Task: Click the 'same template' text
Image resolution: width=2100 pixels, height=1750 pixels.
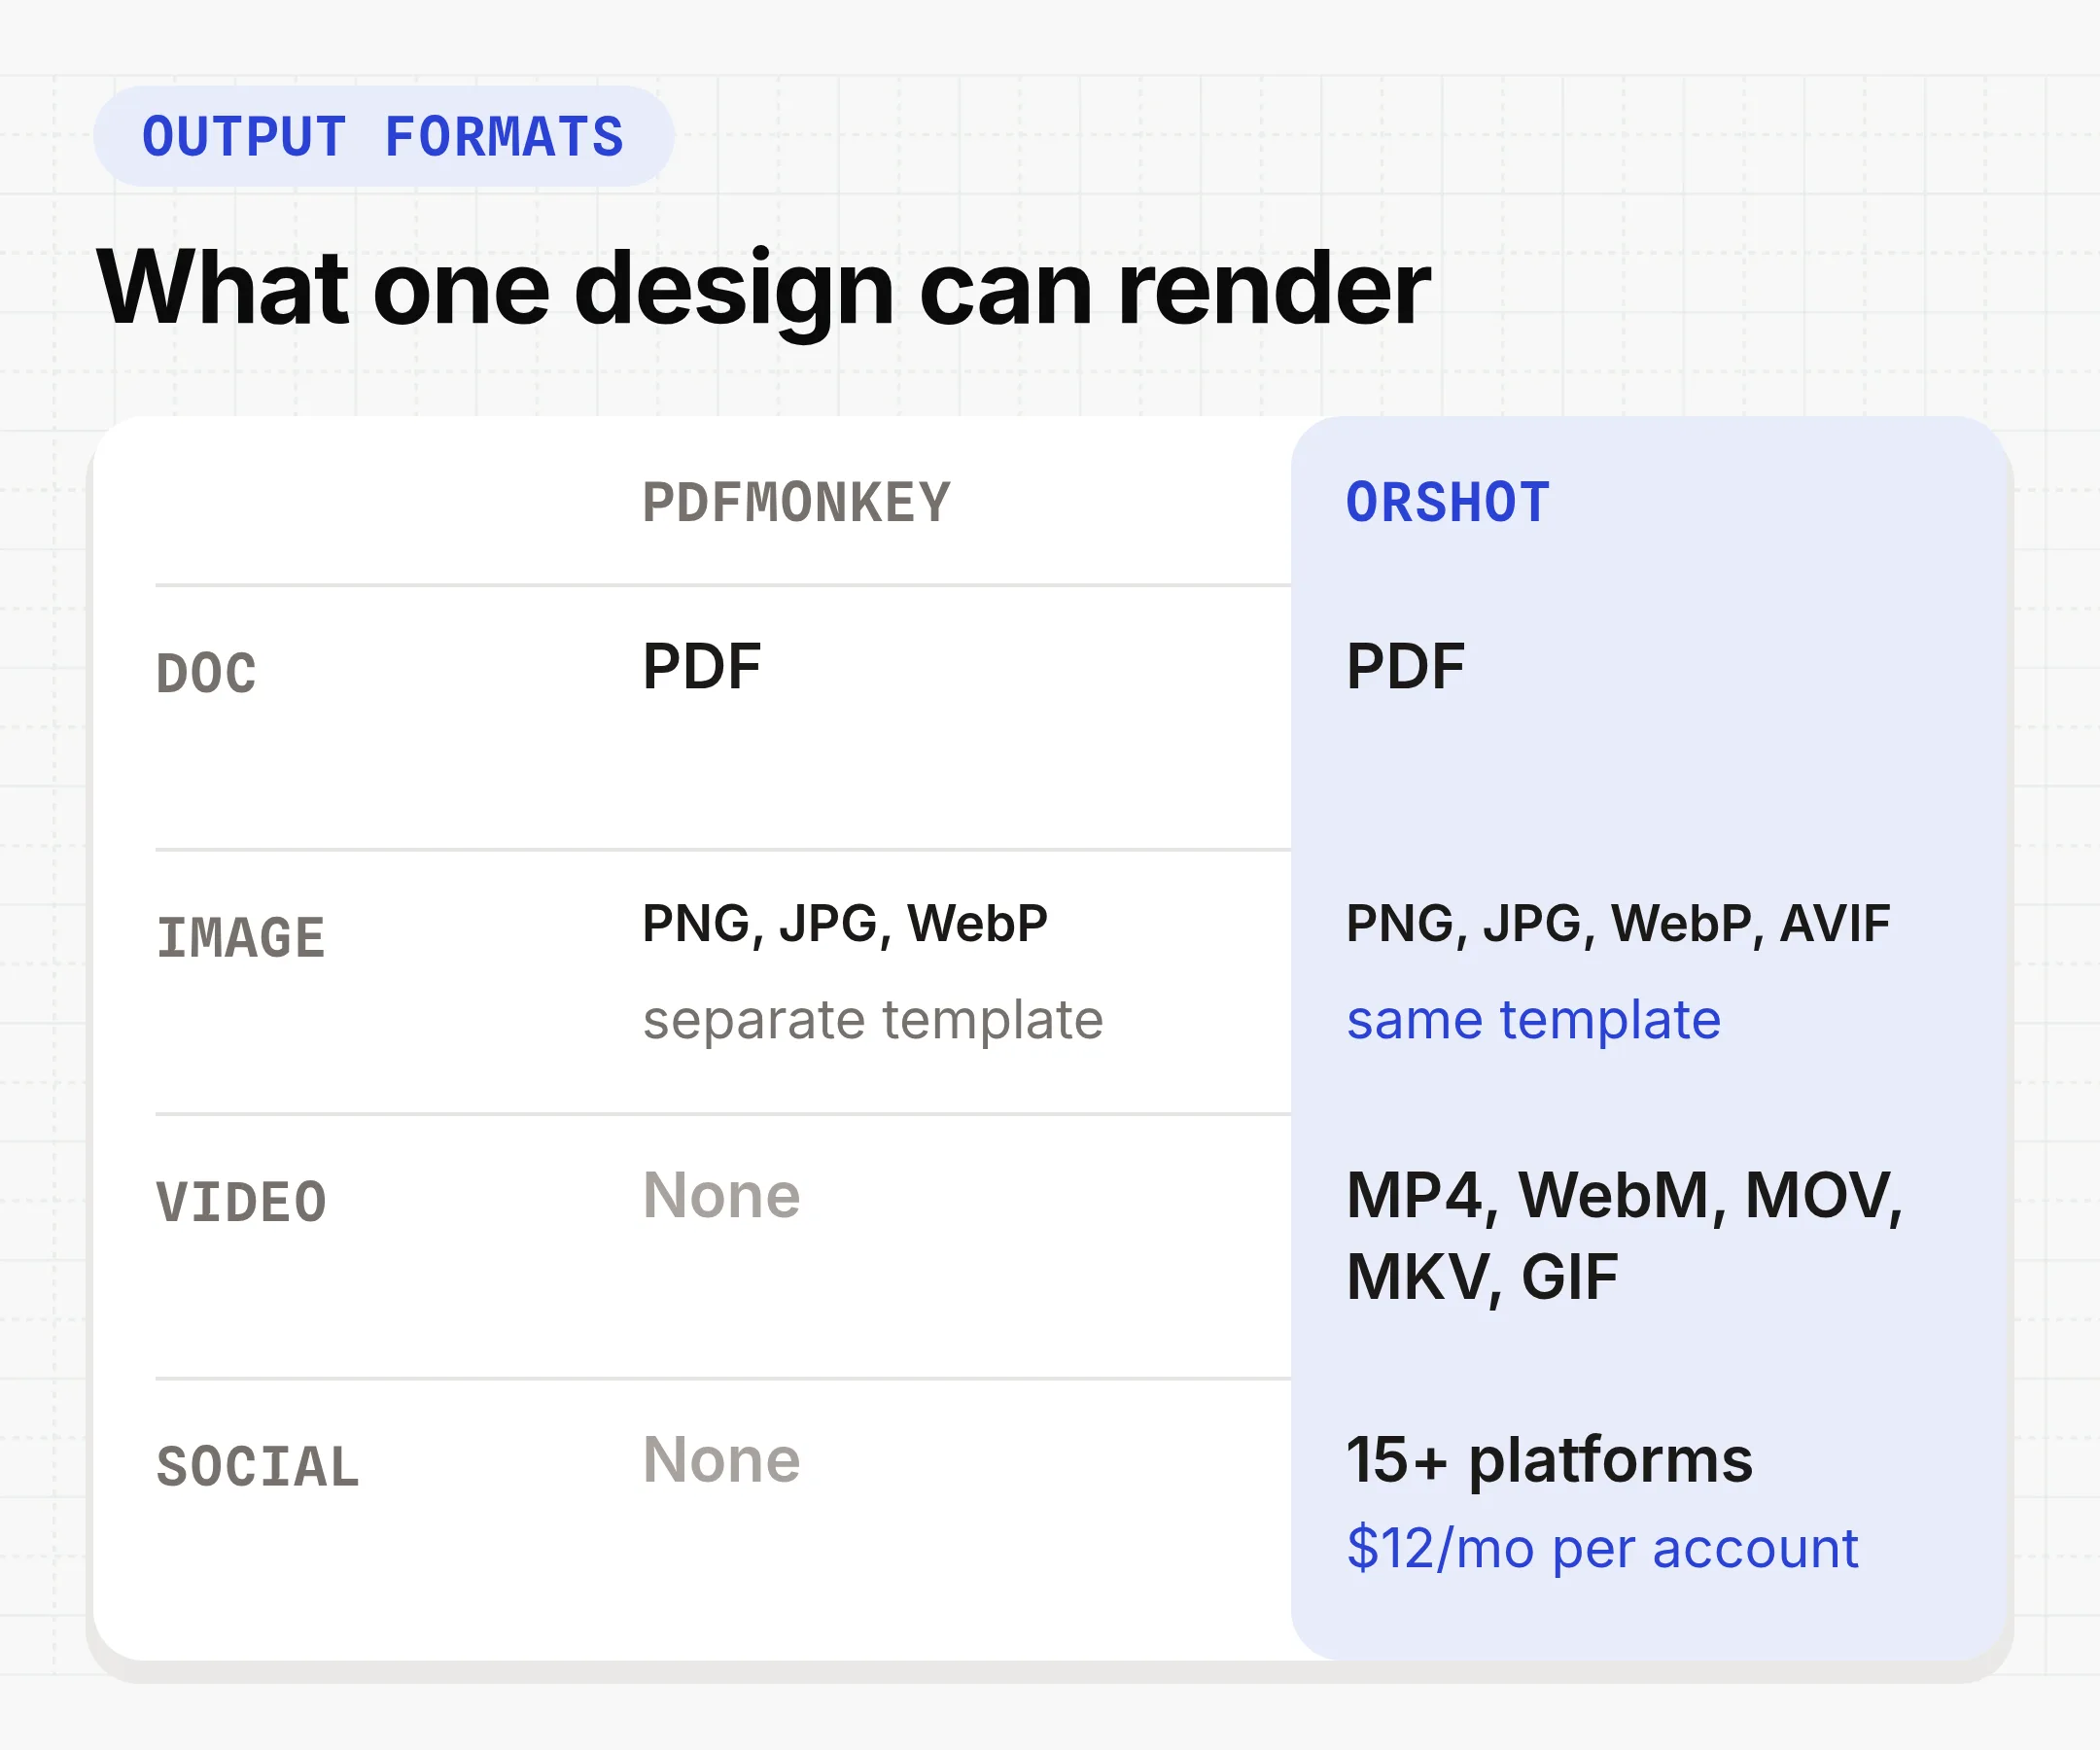Action: pos(1533,1020)
